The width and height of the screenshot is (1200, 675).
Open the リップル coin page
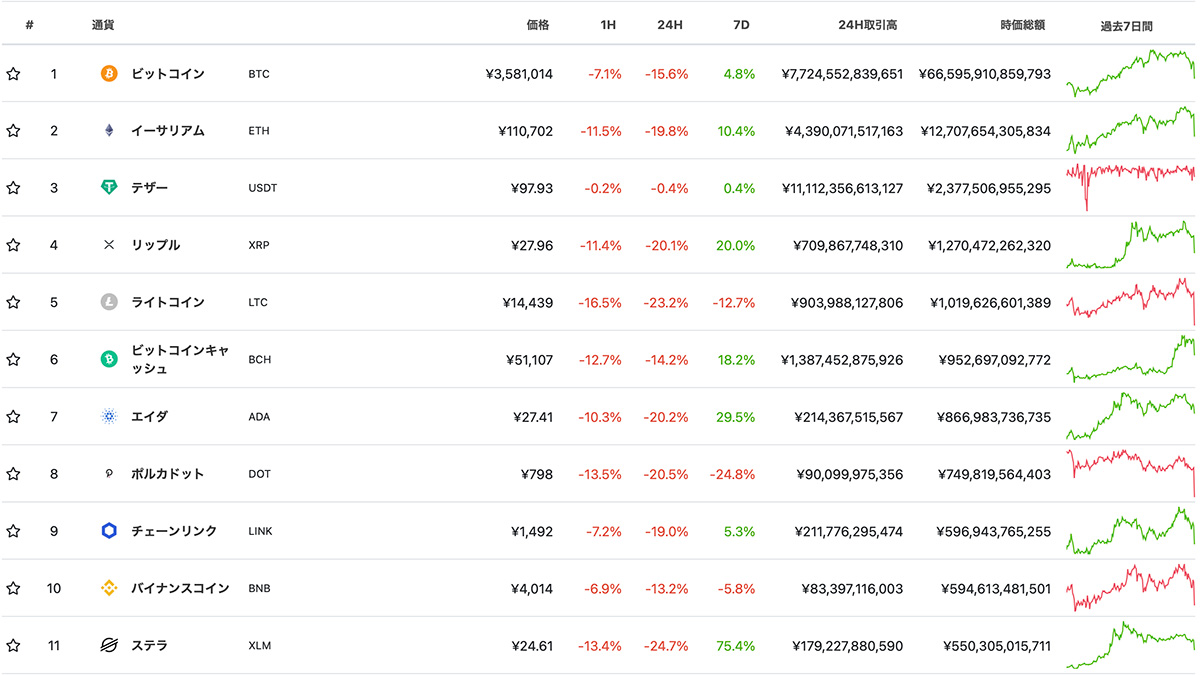(156, 245)
